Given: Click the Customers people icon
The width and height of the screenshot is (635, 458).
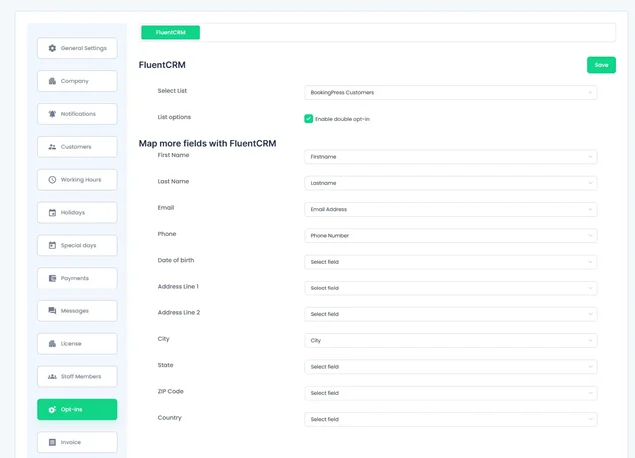Looking at the screenshot, I should [x=52, y=147].
